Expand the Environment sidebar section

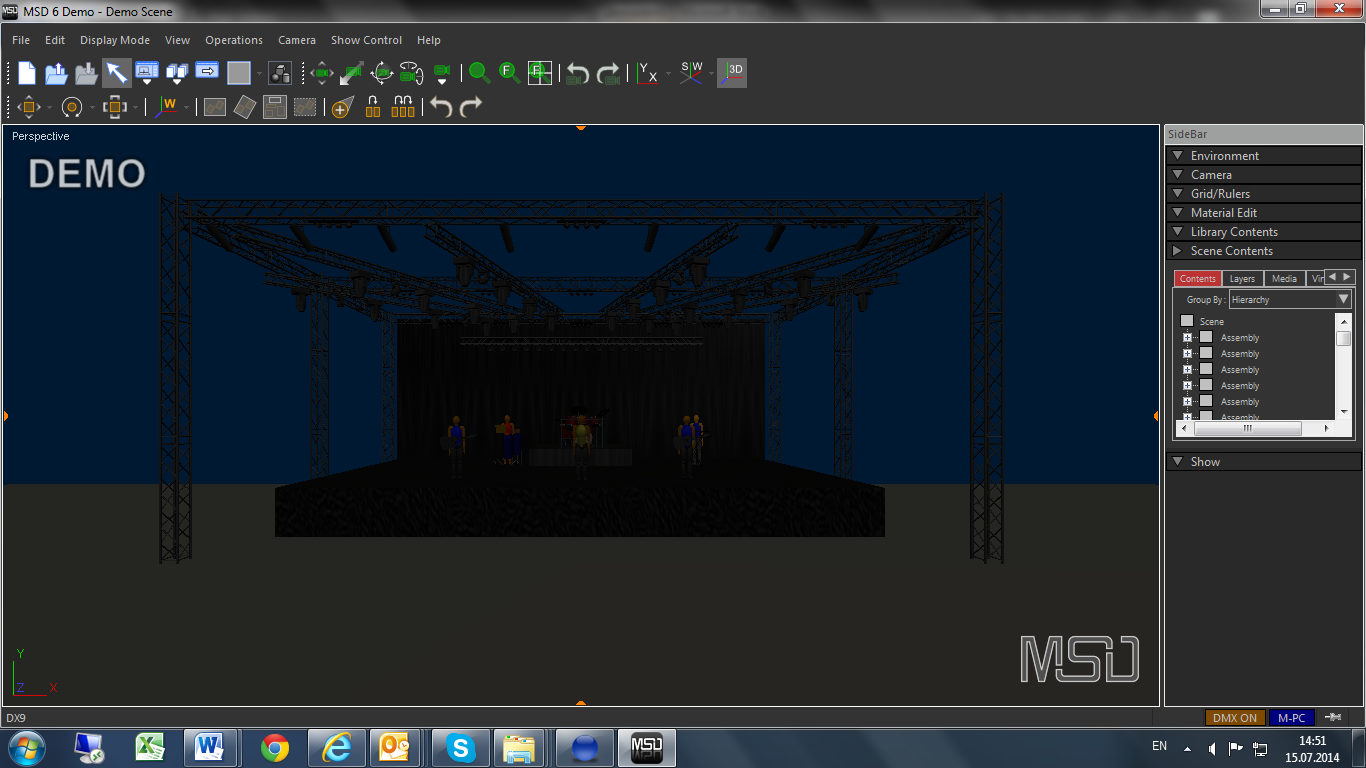(1264, 156)
